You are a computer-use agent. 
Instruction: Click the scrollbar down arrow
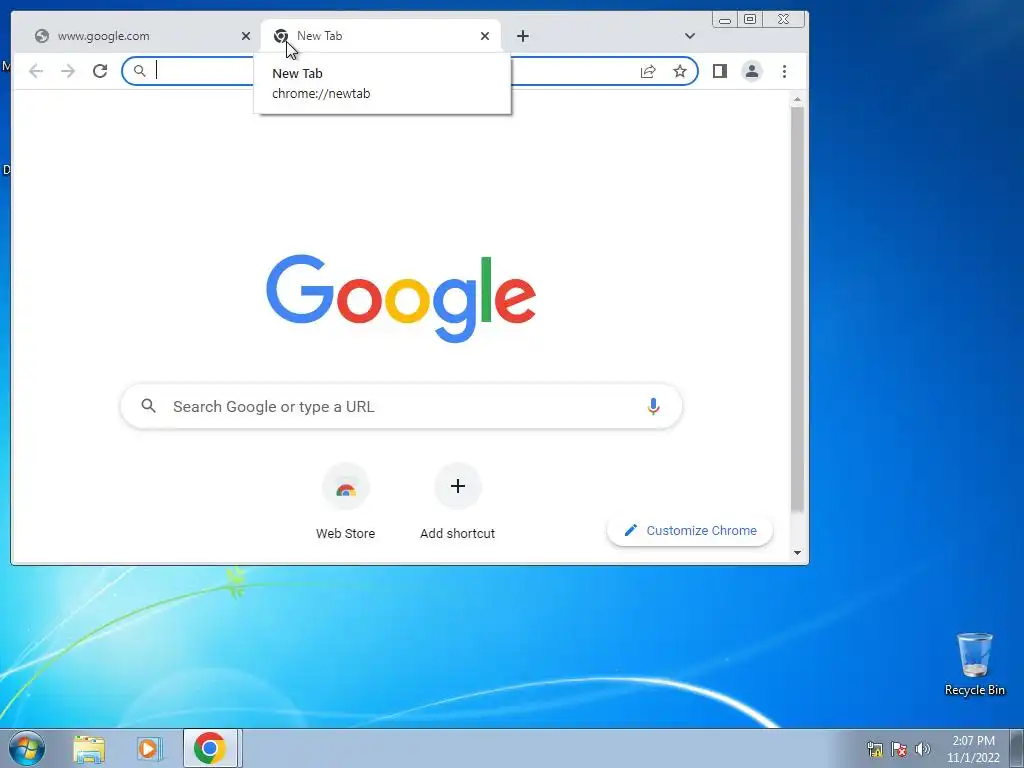click(797, 553)
